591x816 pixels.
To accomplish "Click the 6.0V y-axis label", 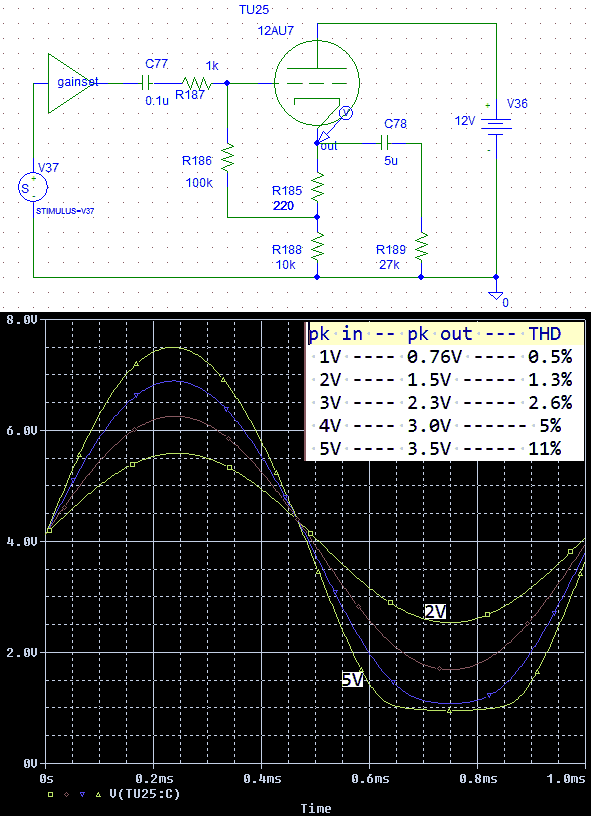I will [21, 431].
